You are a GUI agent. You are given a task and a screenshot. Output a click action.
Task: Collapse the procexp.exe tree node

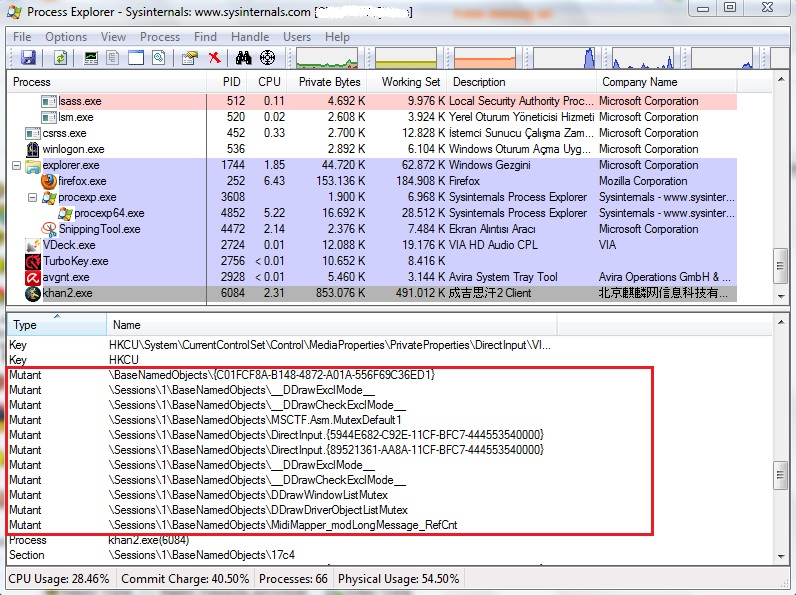(33, 197)
